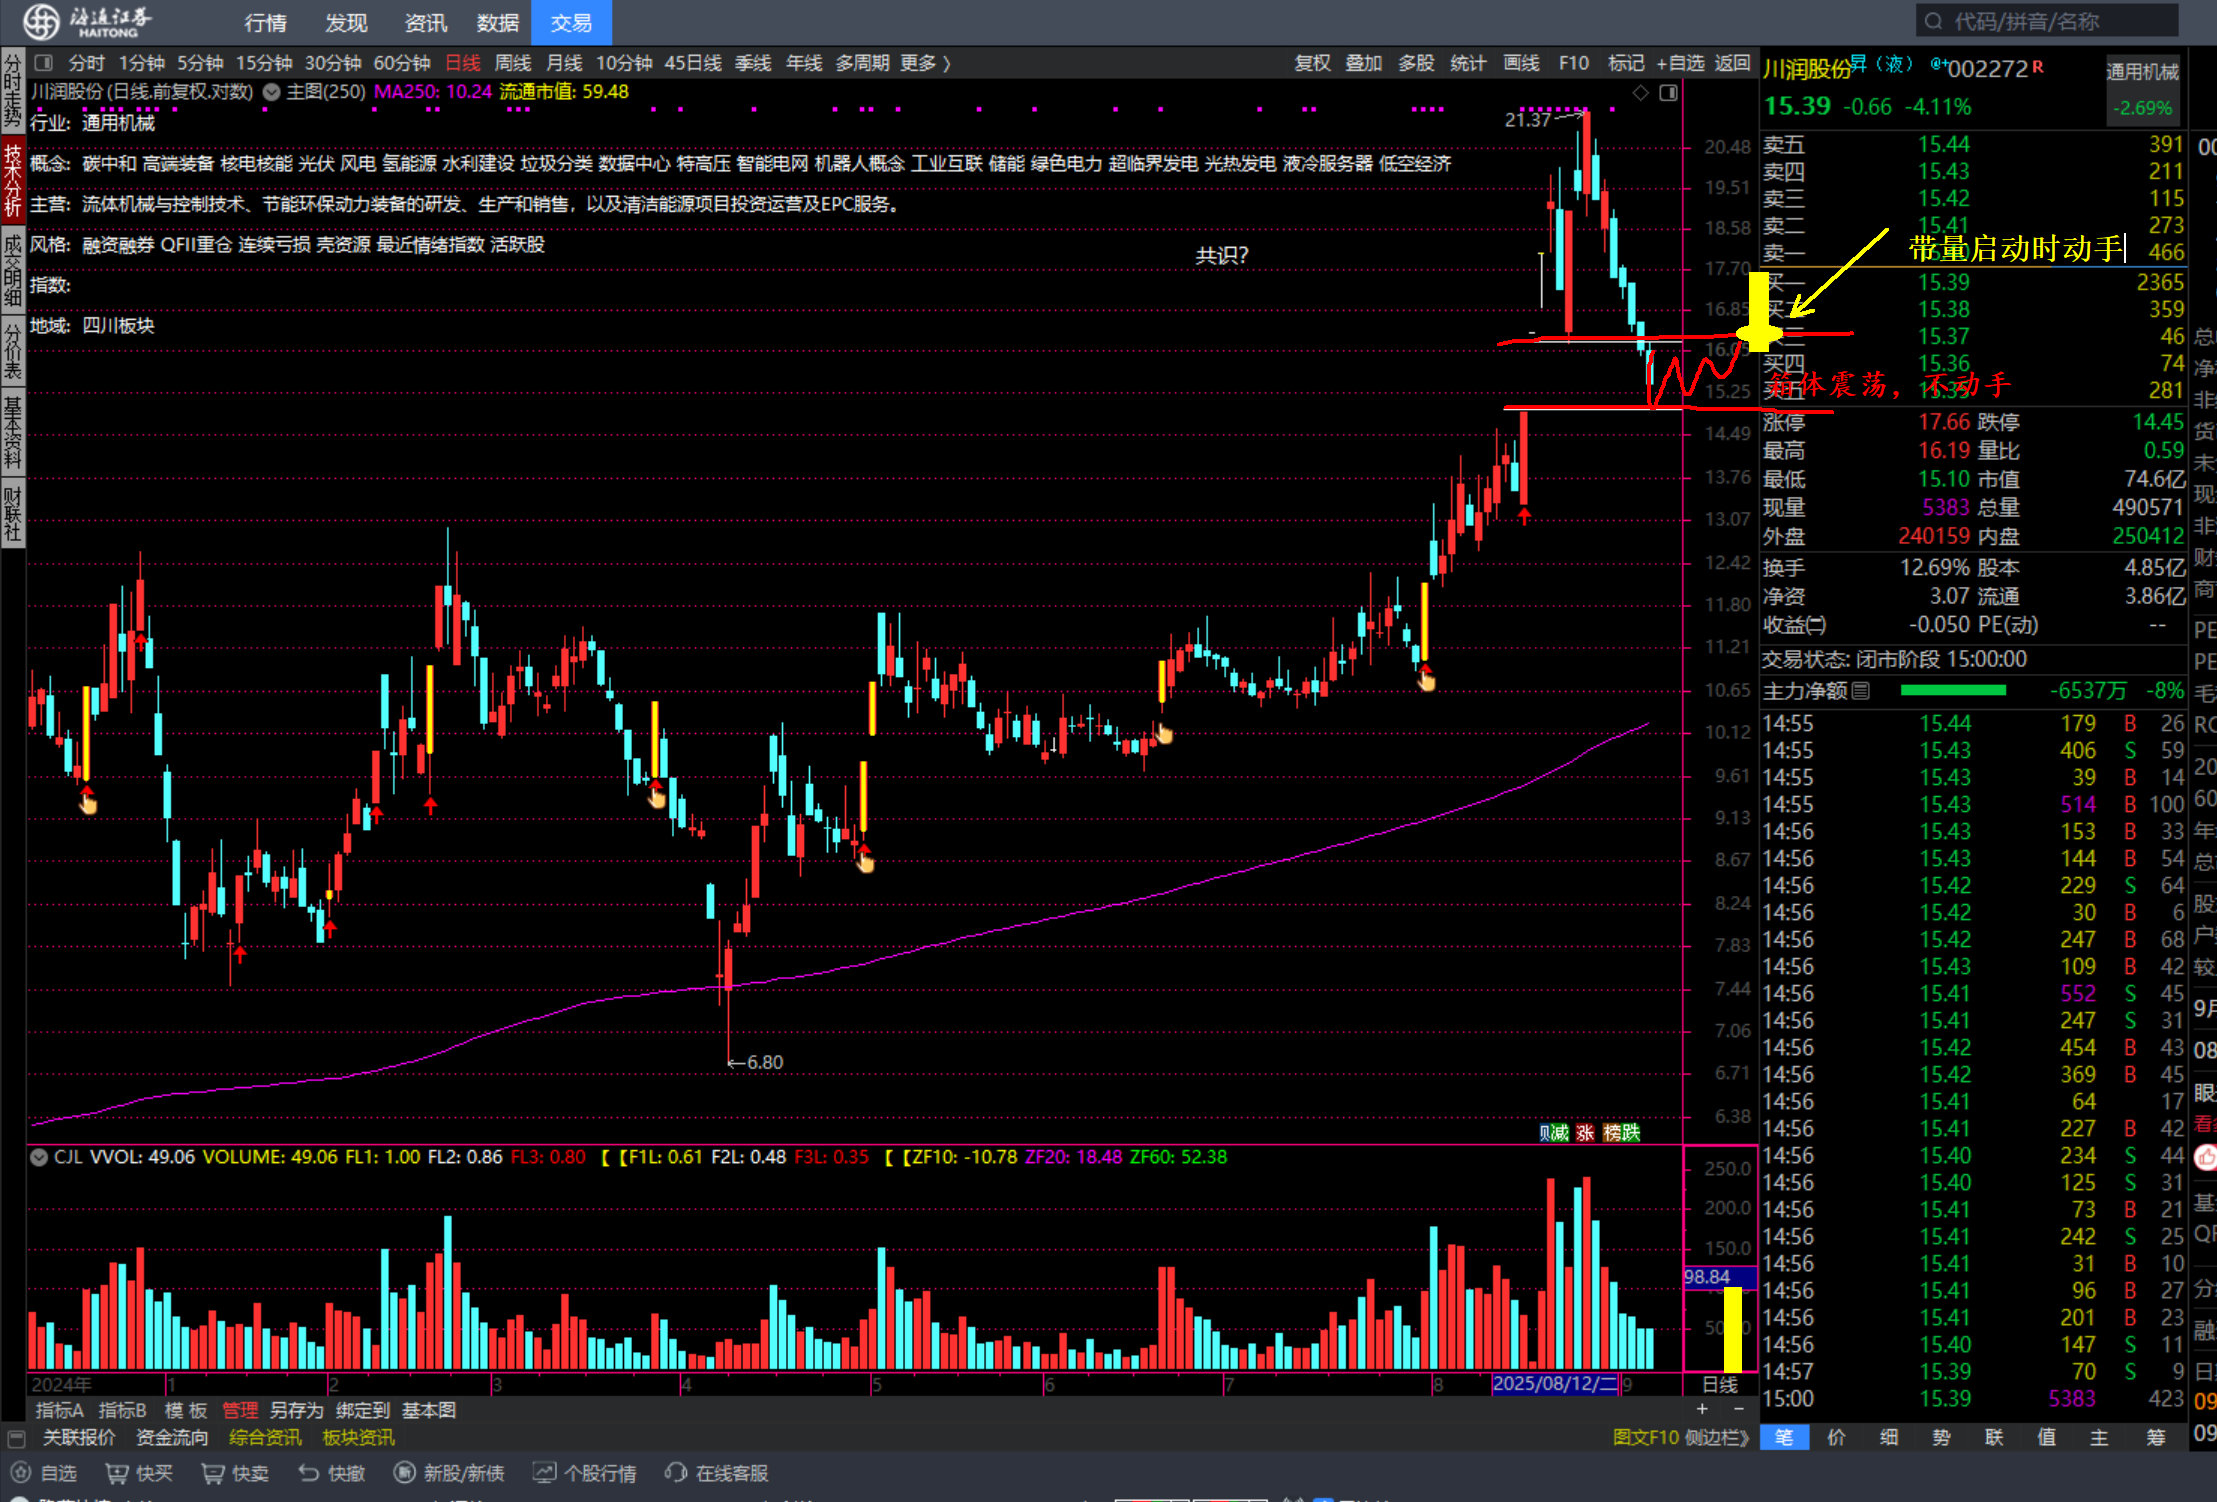Focus the stock code search field
2217x1502 pixels.
click(2046, 21)
